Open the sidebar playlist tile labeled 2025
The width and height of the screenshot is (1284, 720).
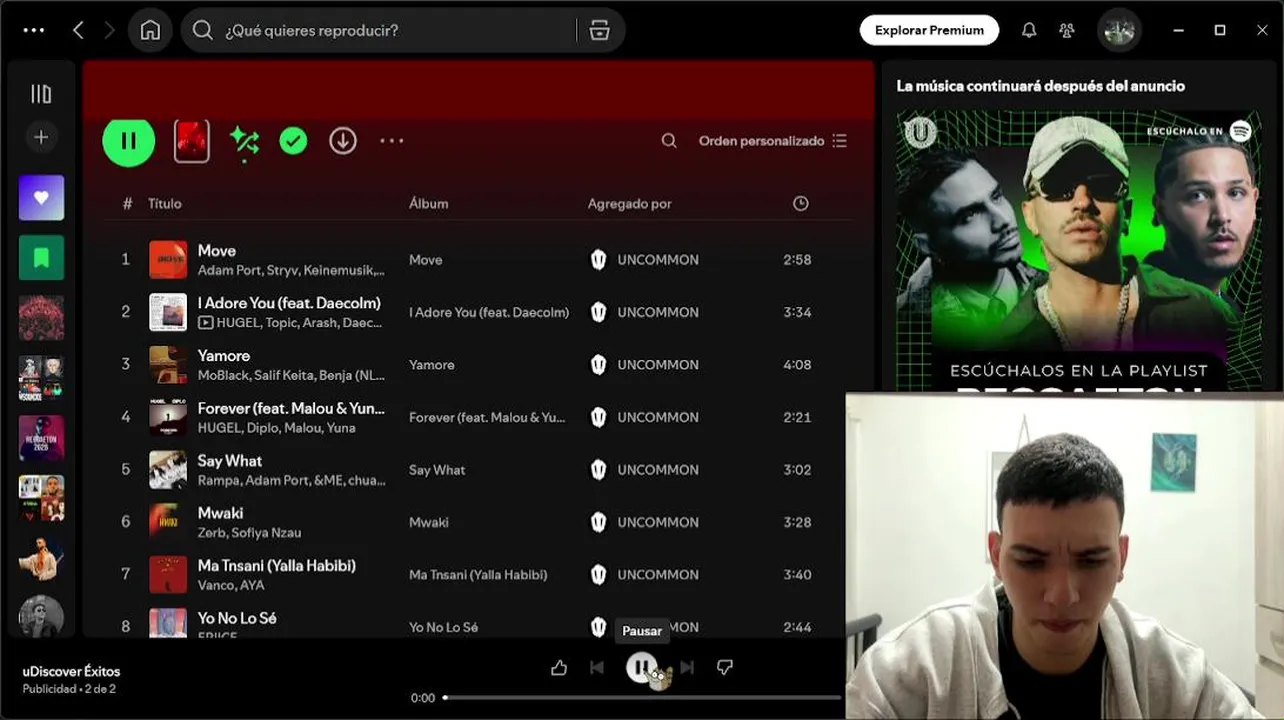point(41,438)
